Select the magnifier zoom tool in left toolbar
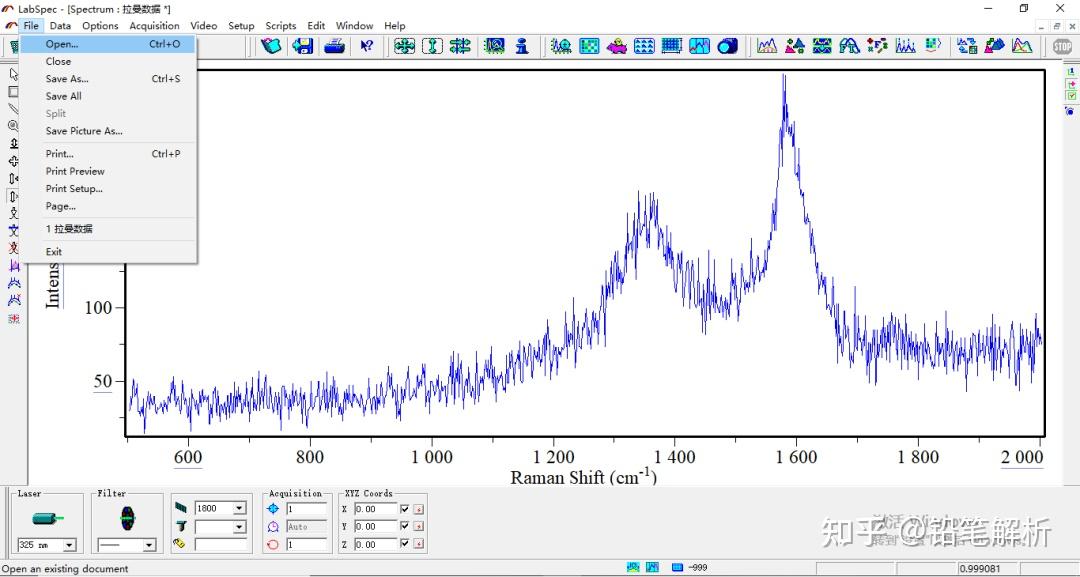This screenshot has height=577, width=1080. [14, 126]
